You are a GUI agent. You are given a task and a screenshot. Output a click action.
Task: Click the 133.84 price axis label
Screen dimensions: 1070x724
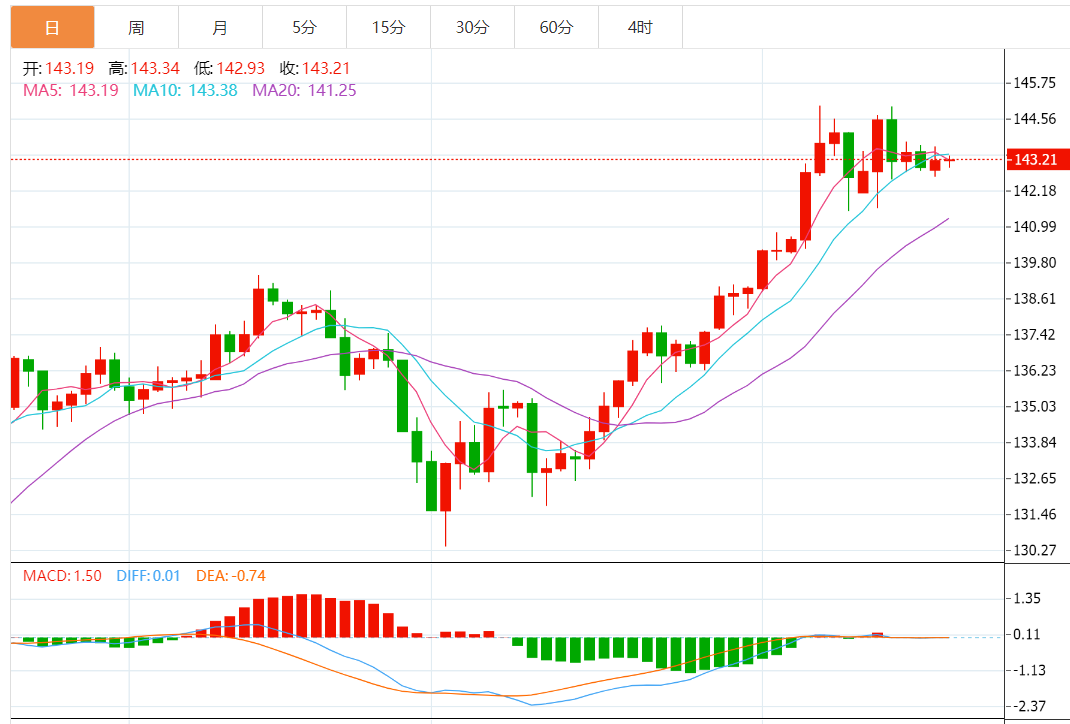tap(1035, 442)
